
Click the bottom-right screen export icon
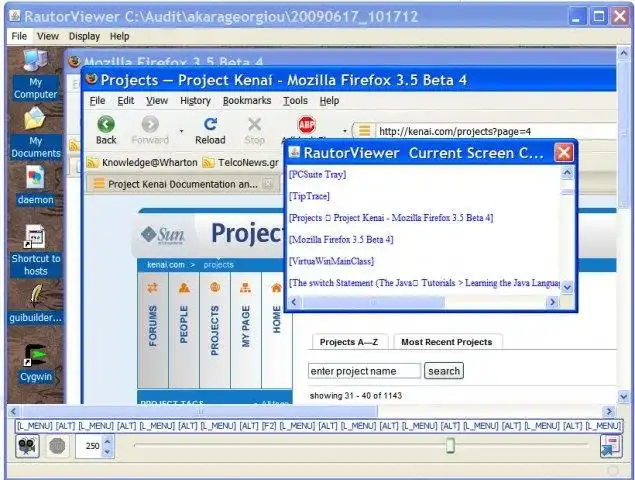tap(611, 446)
